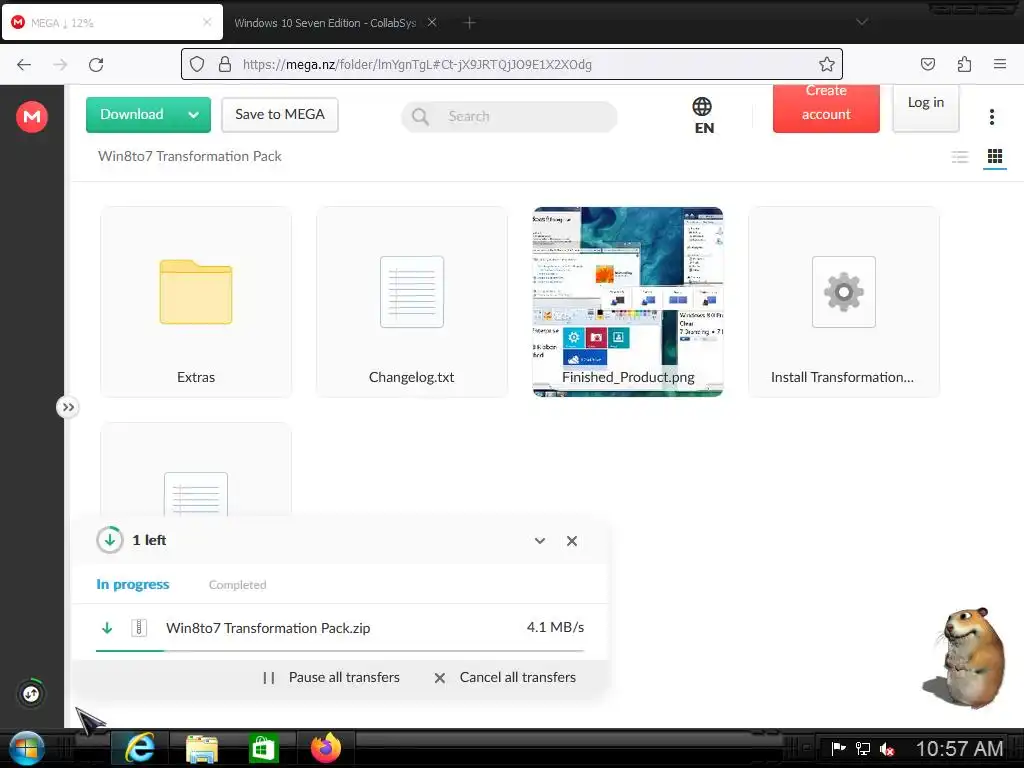Viewport: 1024px width, 768px height.
Task: Click Win8to7 Transformation Pack breadcrumb
Action: point(189,157)
